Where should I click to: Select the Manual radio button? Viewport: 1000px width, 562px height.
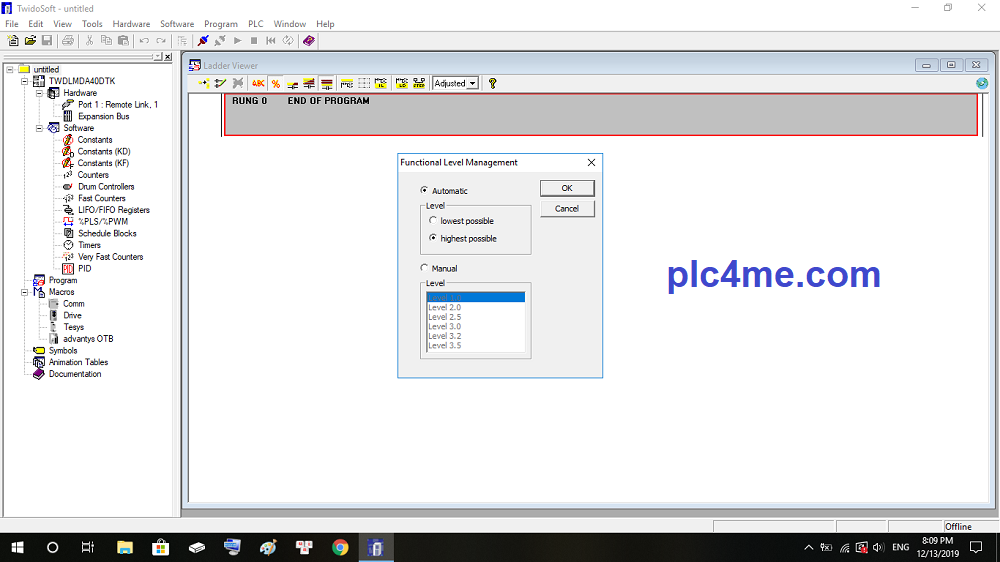[x=425, y=268]
